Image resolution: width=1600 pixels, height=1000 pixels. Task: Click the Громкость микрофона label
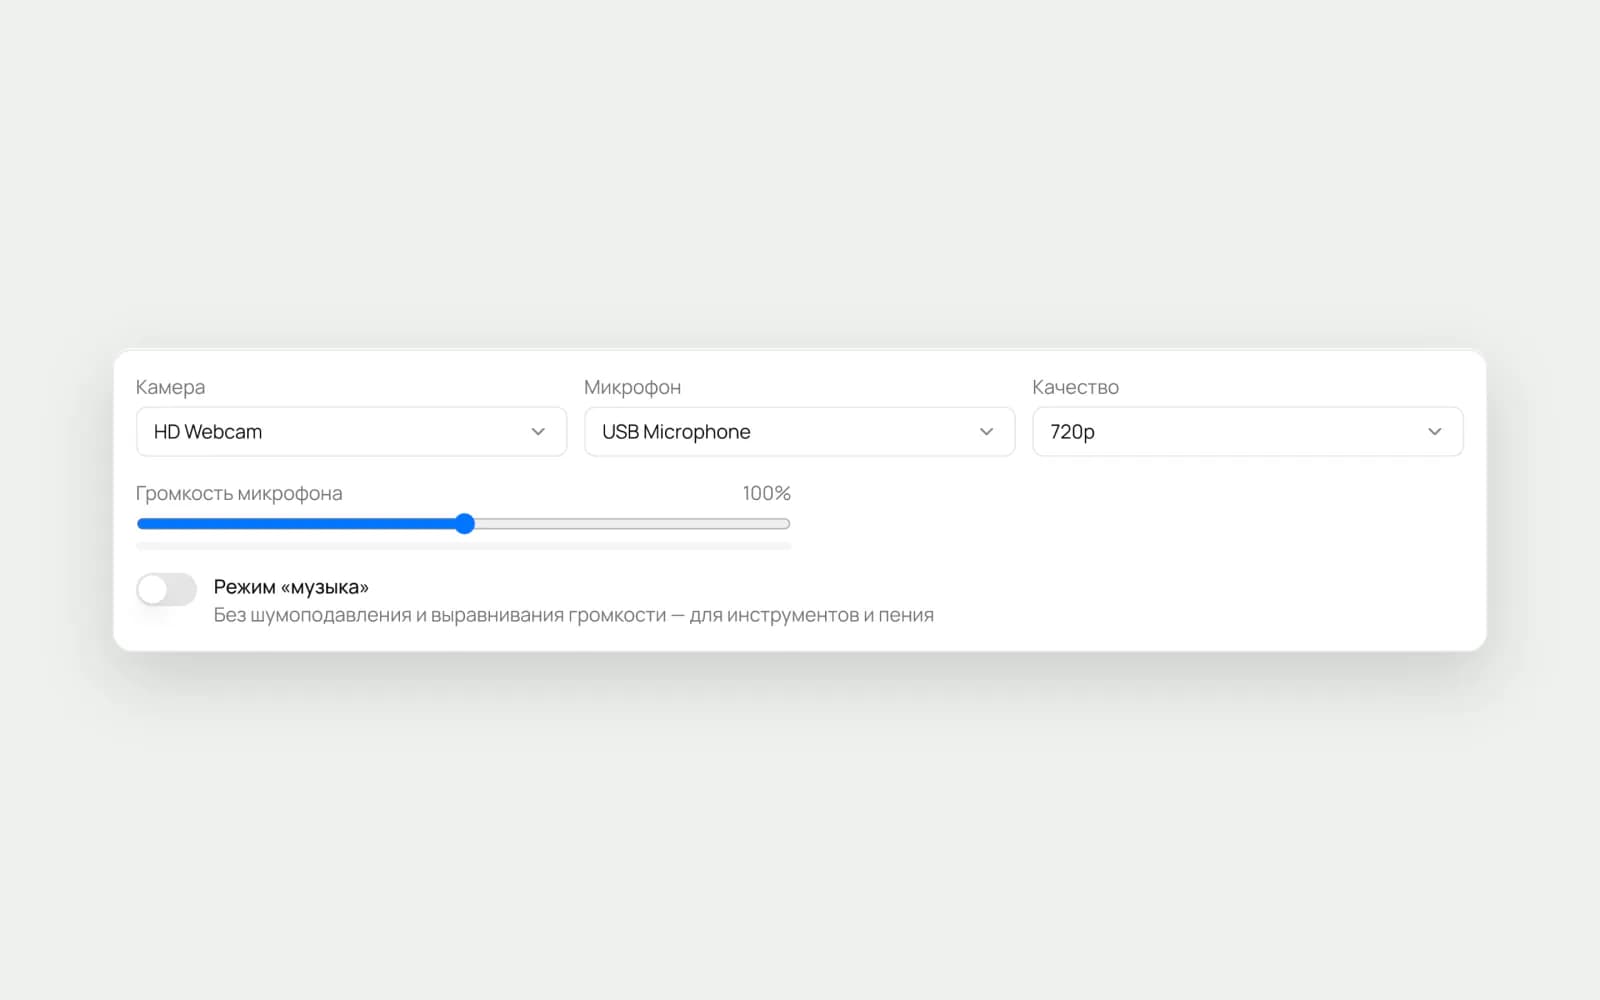tap(239, 493)
